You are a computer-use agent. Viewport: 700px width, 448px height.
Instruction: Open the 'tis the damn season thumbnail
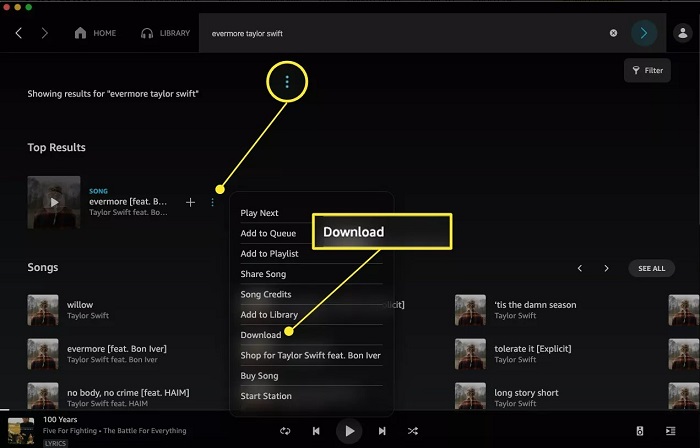(470, 310)
